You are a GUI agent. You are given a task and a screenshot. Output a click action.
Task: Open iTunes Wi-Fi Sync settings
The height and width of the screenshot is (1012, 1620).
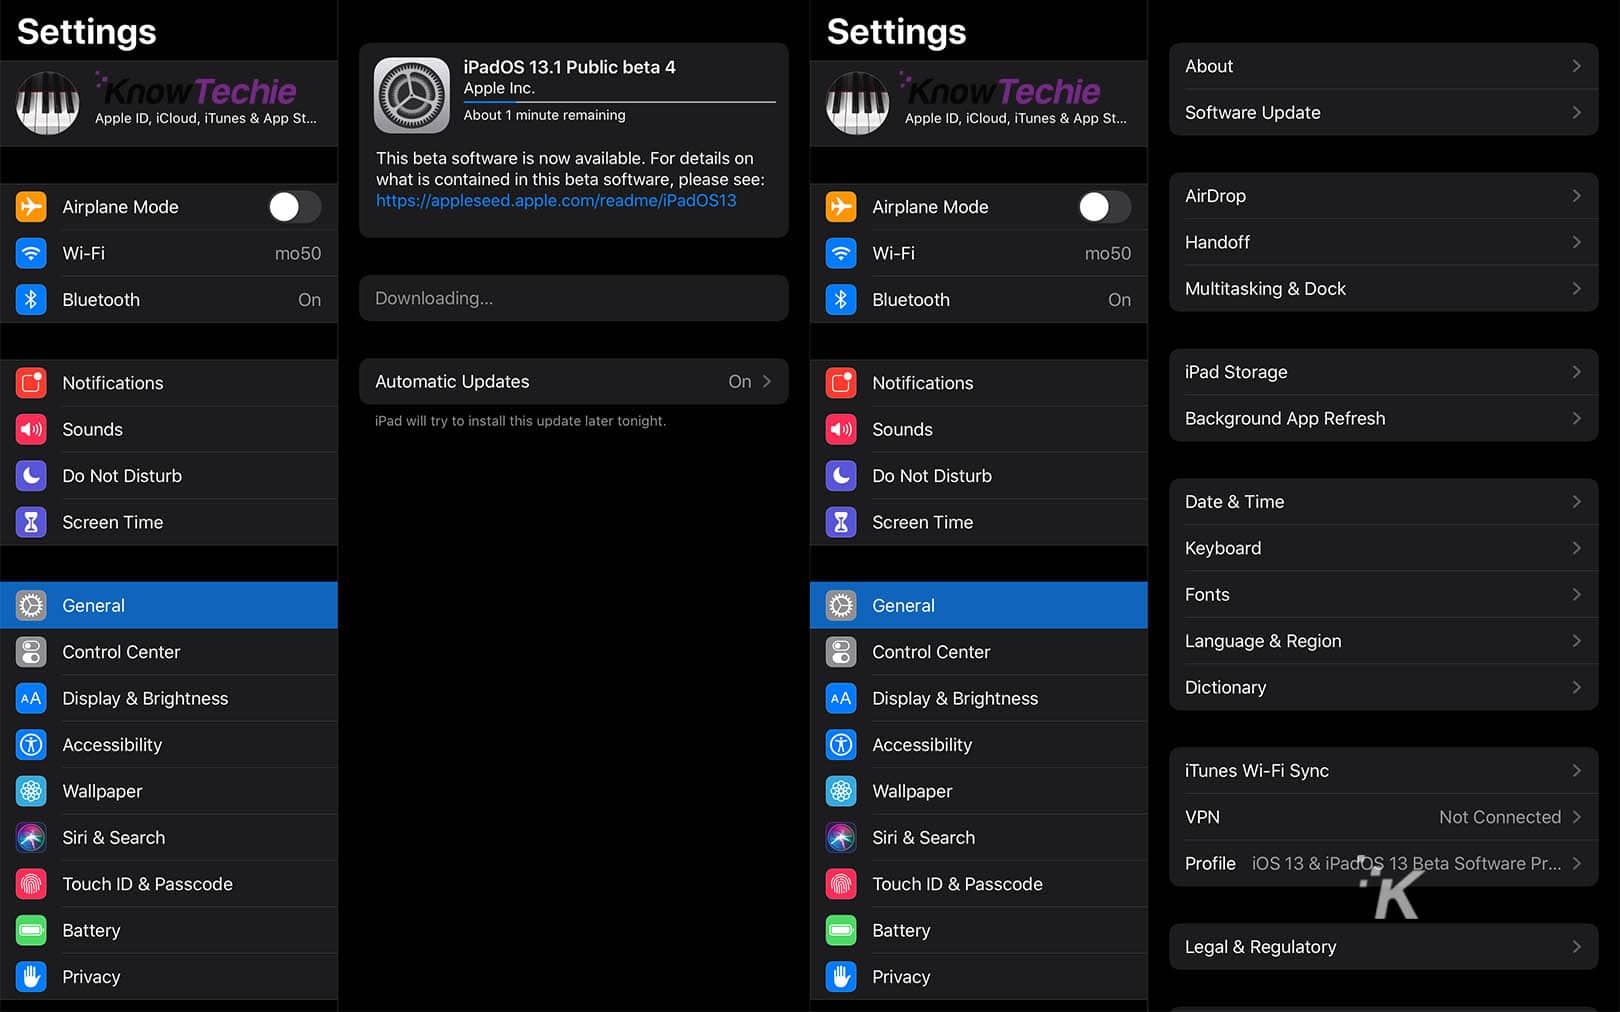[x=1383, y=771]
